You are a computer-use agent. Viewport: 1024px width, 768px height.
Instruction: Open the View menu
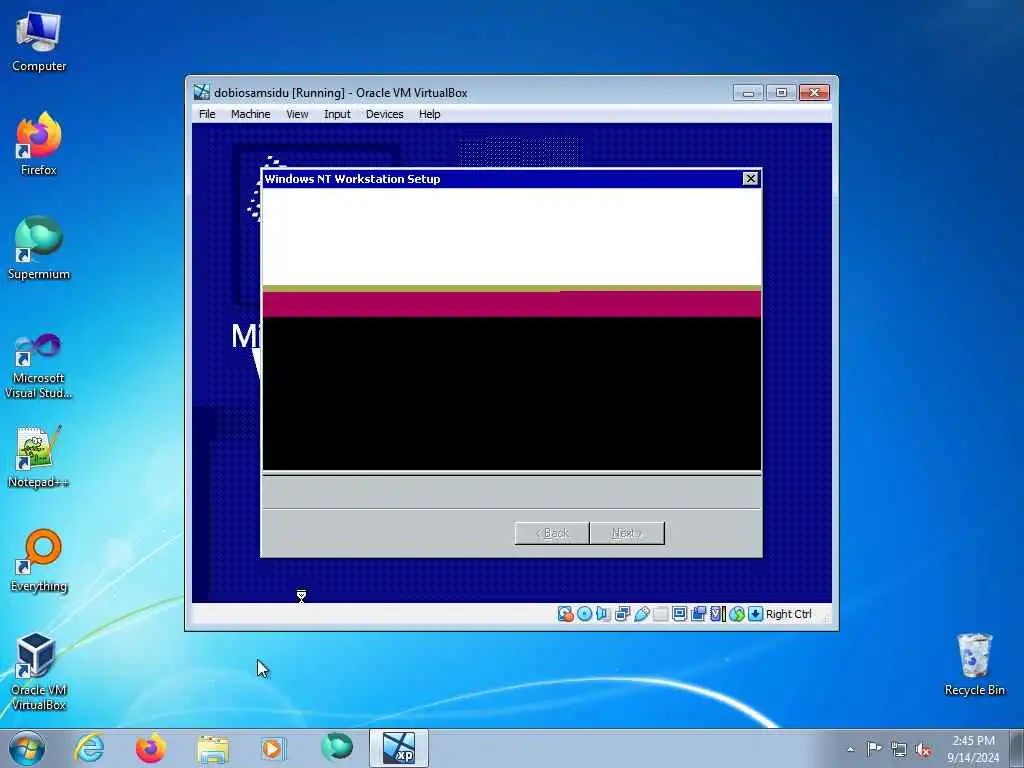(x=296, y=114)
